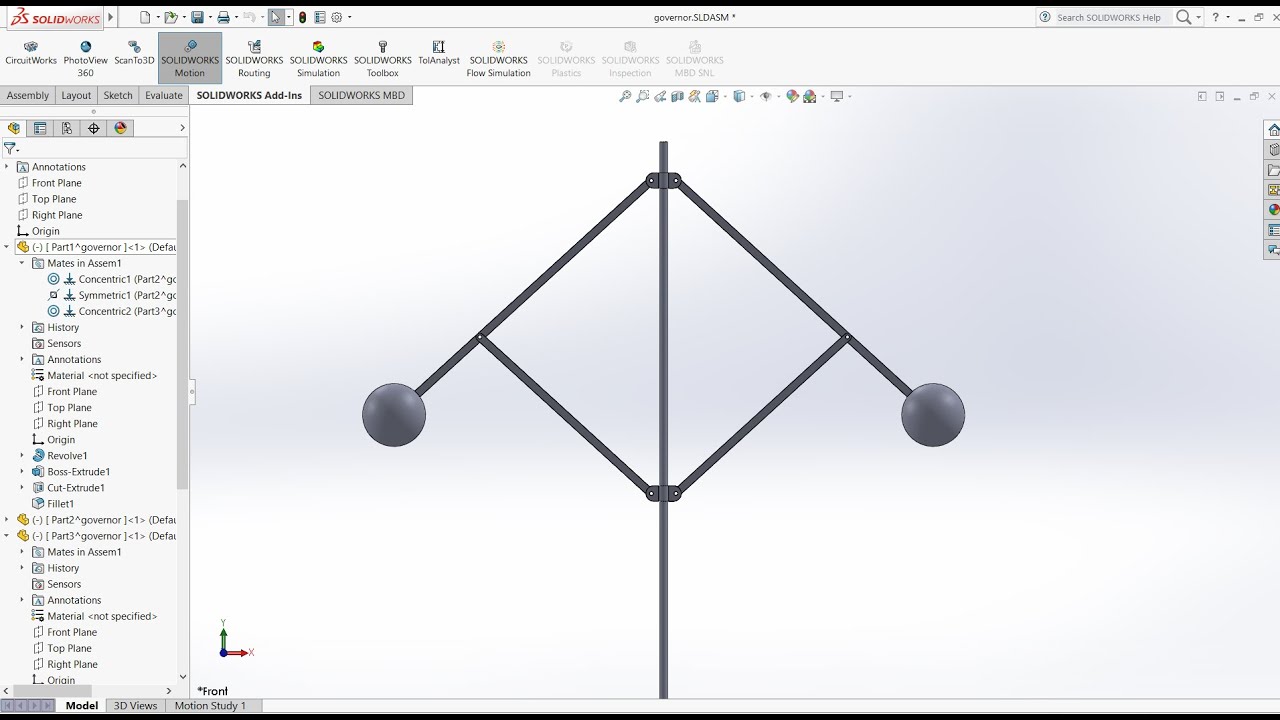Switch to the 3D Views tab
Viewport: 1280px width, 720px height.
[x=135, y=706]
